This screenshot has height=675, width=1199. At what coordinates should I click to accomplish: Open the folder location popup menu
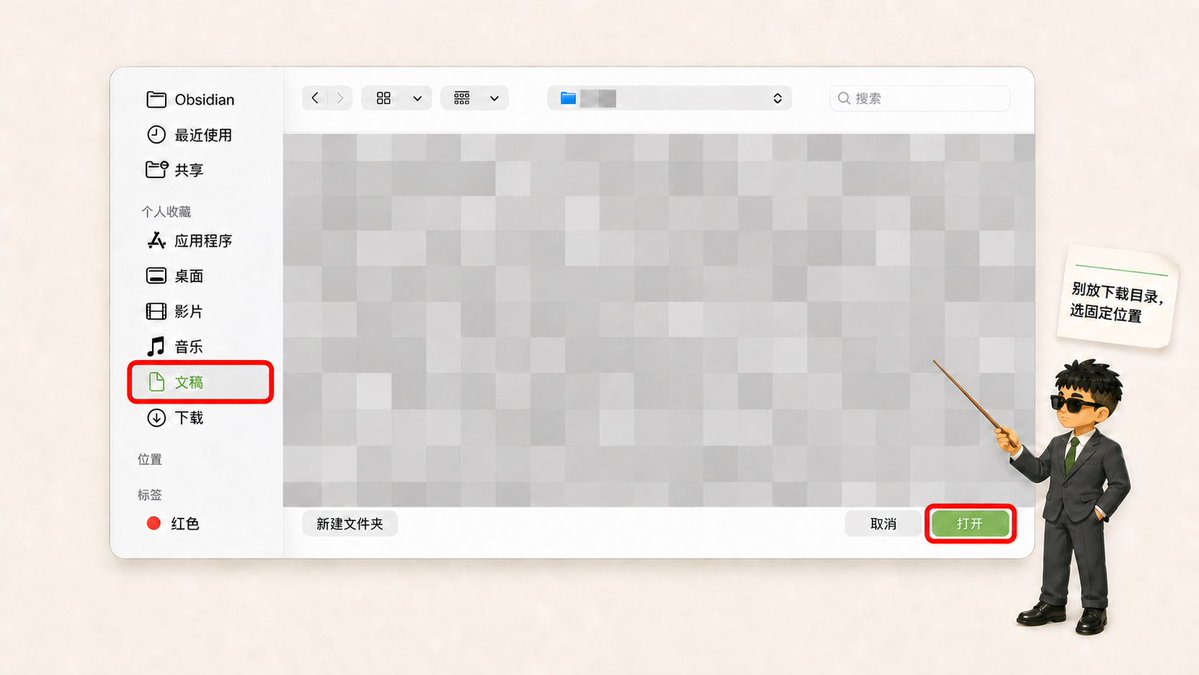click(x=669, y=98)
